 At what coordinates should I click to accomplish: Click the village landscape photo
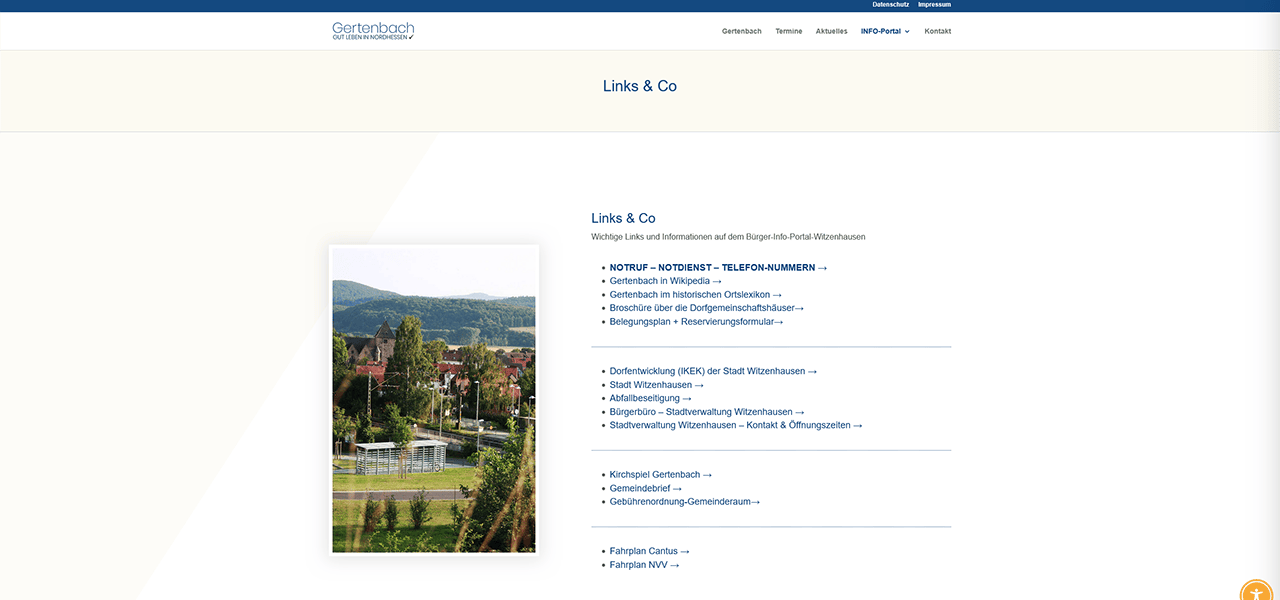(x=434, y=400)
